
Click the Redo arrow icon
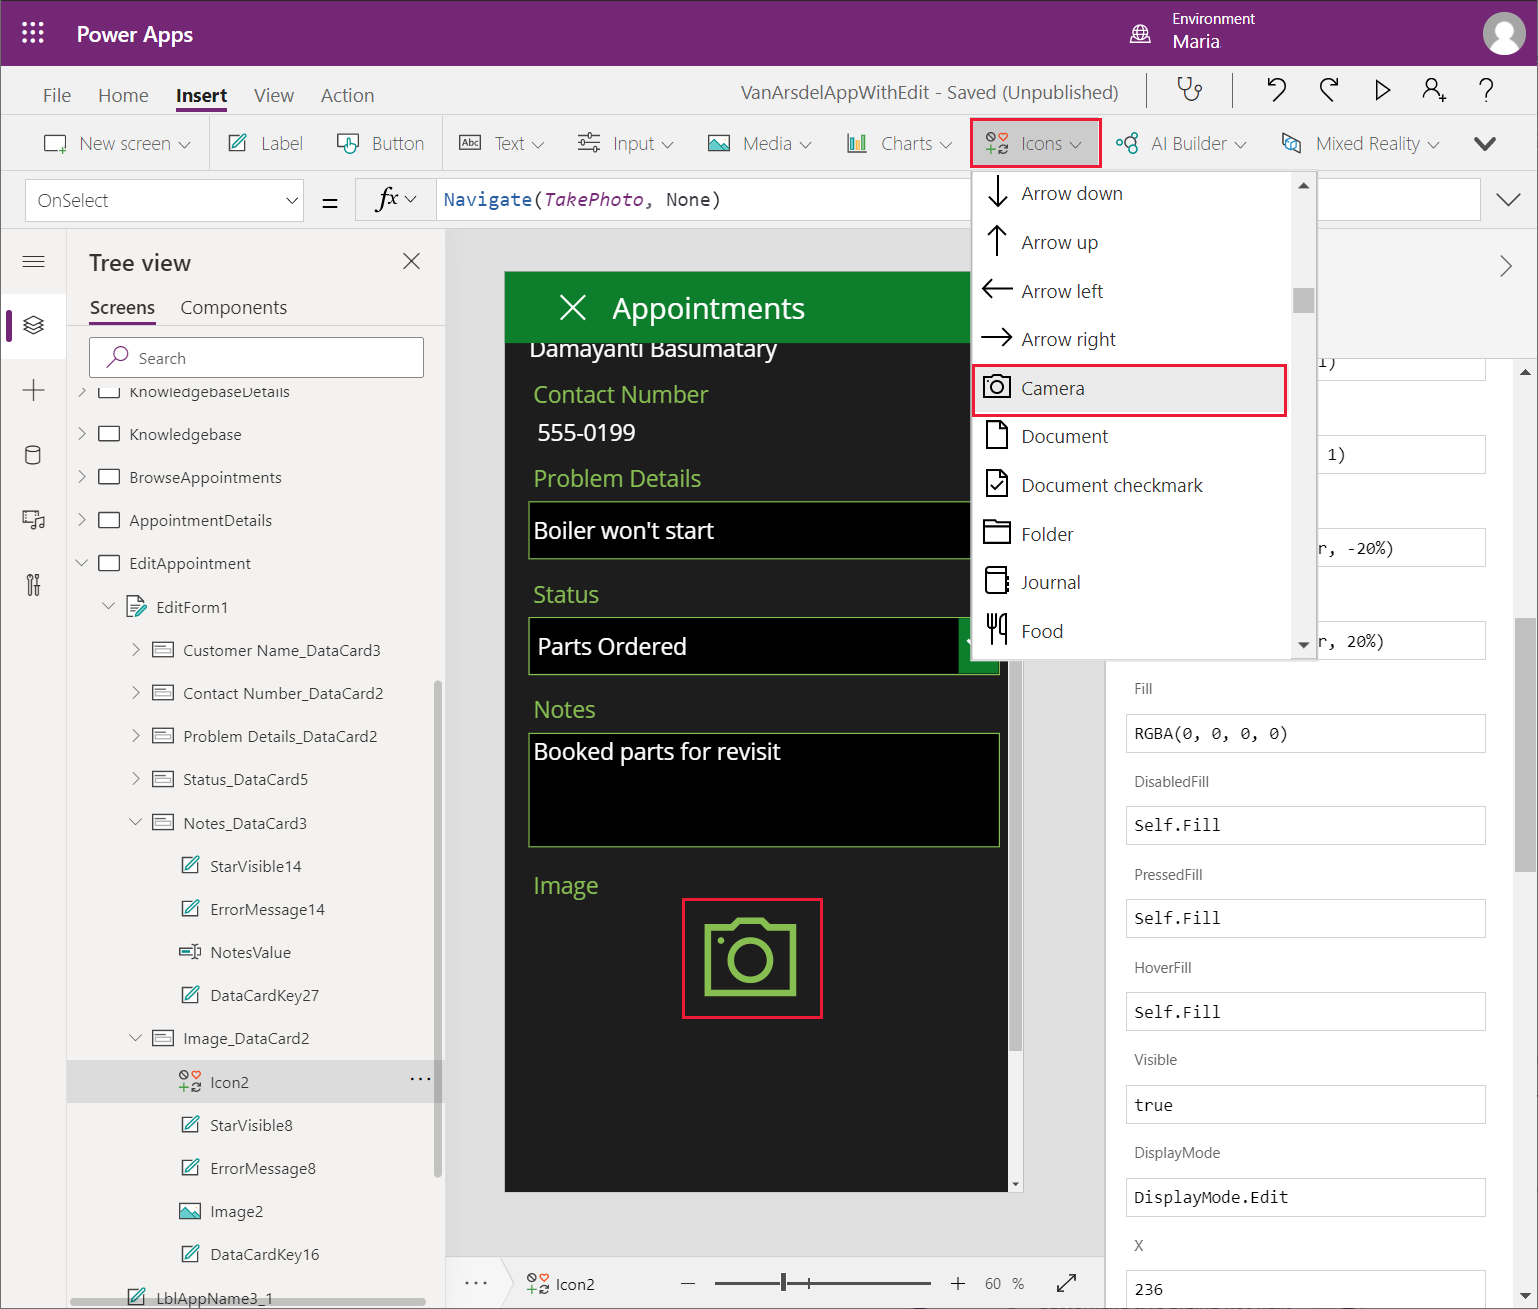tap(1329, 90)
